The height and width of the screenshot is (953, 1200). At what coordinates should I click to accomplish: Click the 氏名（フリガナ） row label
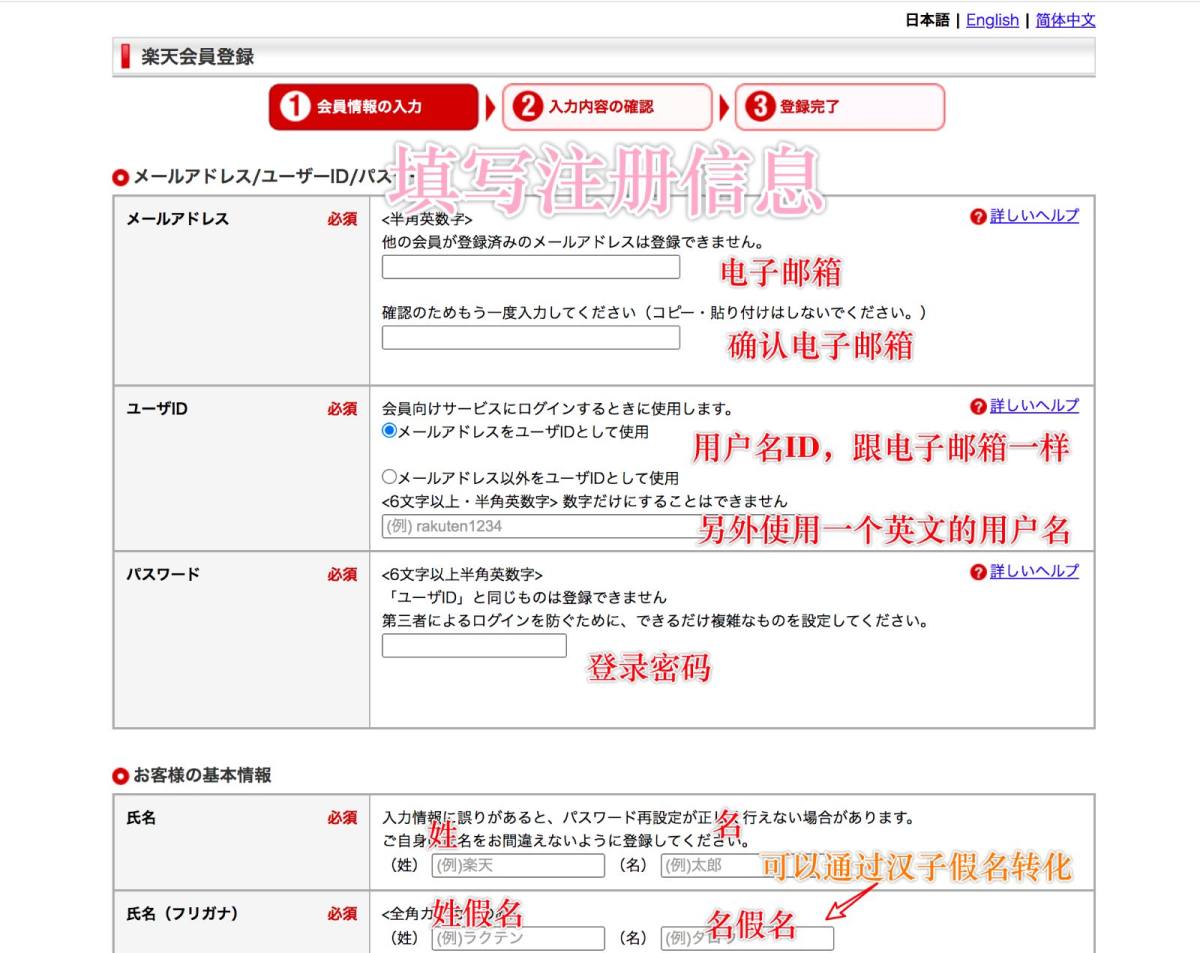(x=182, y=914)
